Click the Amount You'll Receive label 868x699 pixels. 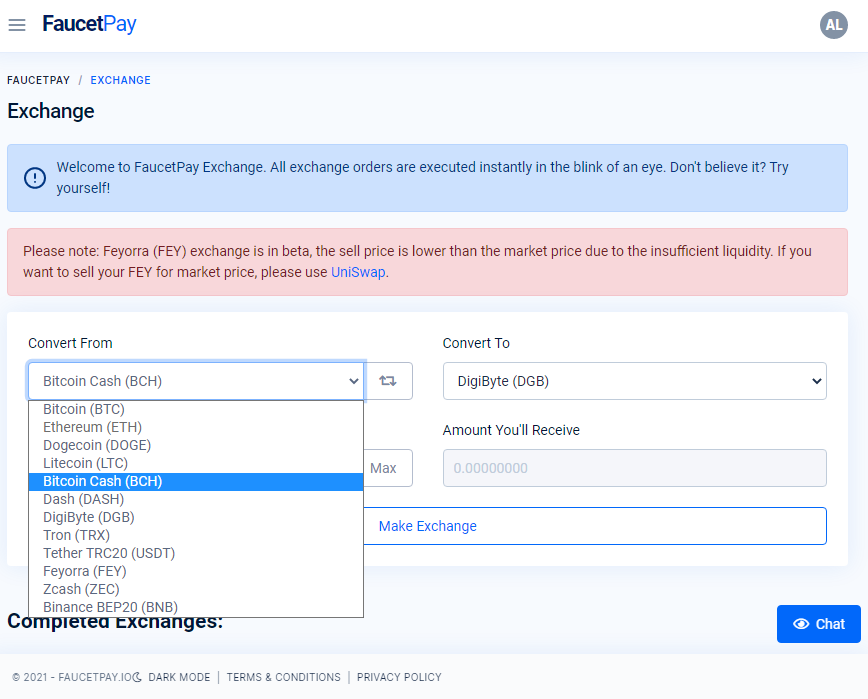(511, 430)
